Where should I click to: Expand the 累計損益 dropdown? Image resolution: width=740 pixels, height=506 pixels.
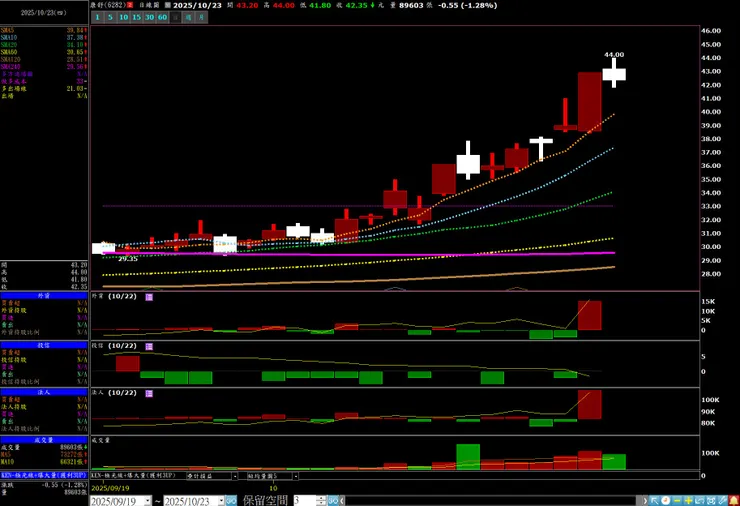coord(235,476)
